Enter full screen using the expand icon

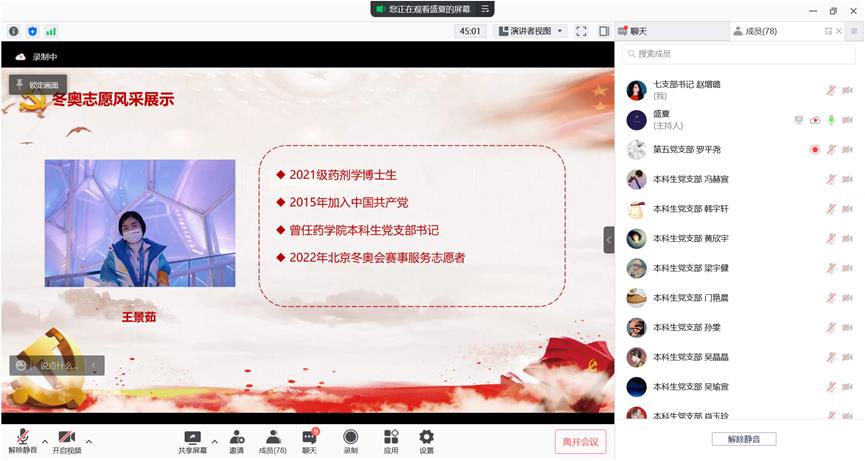point(582,31)
